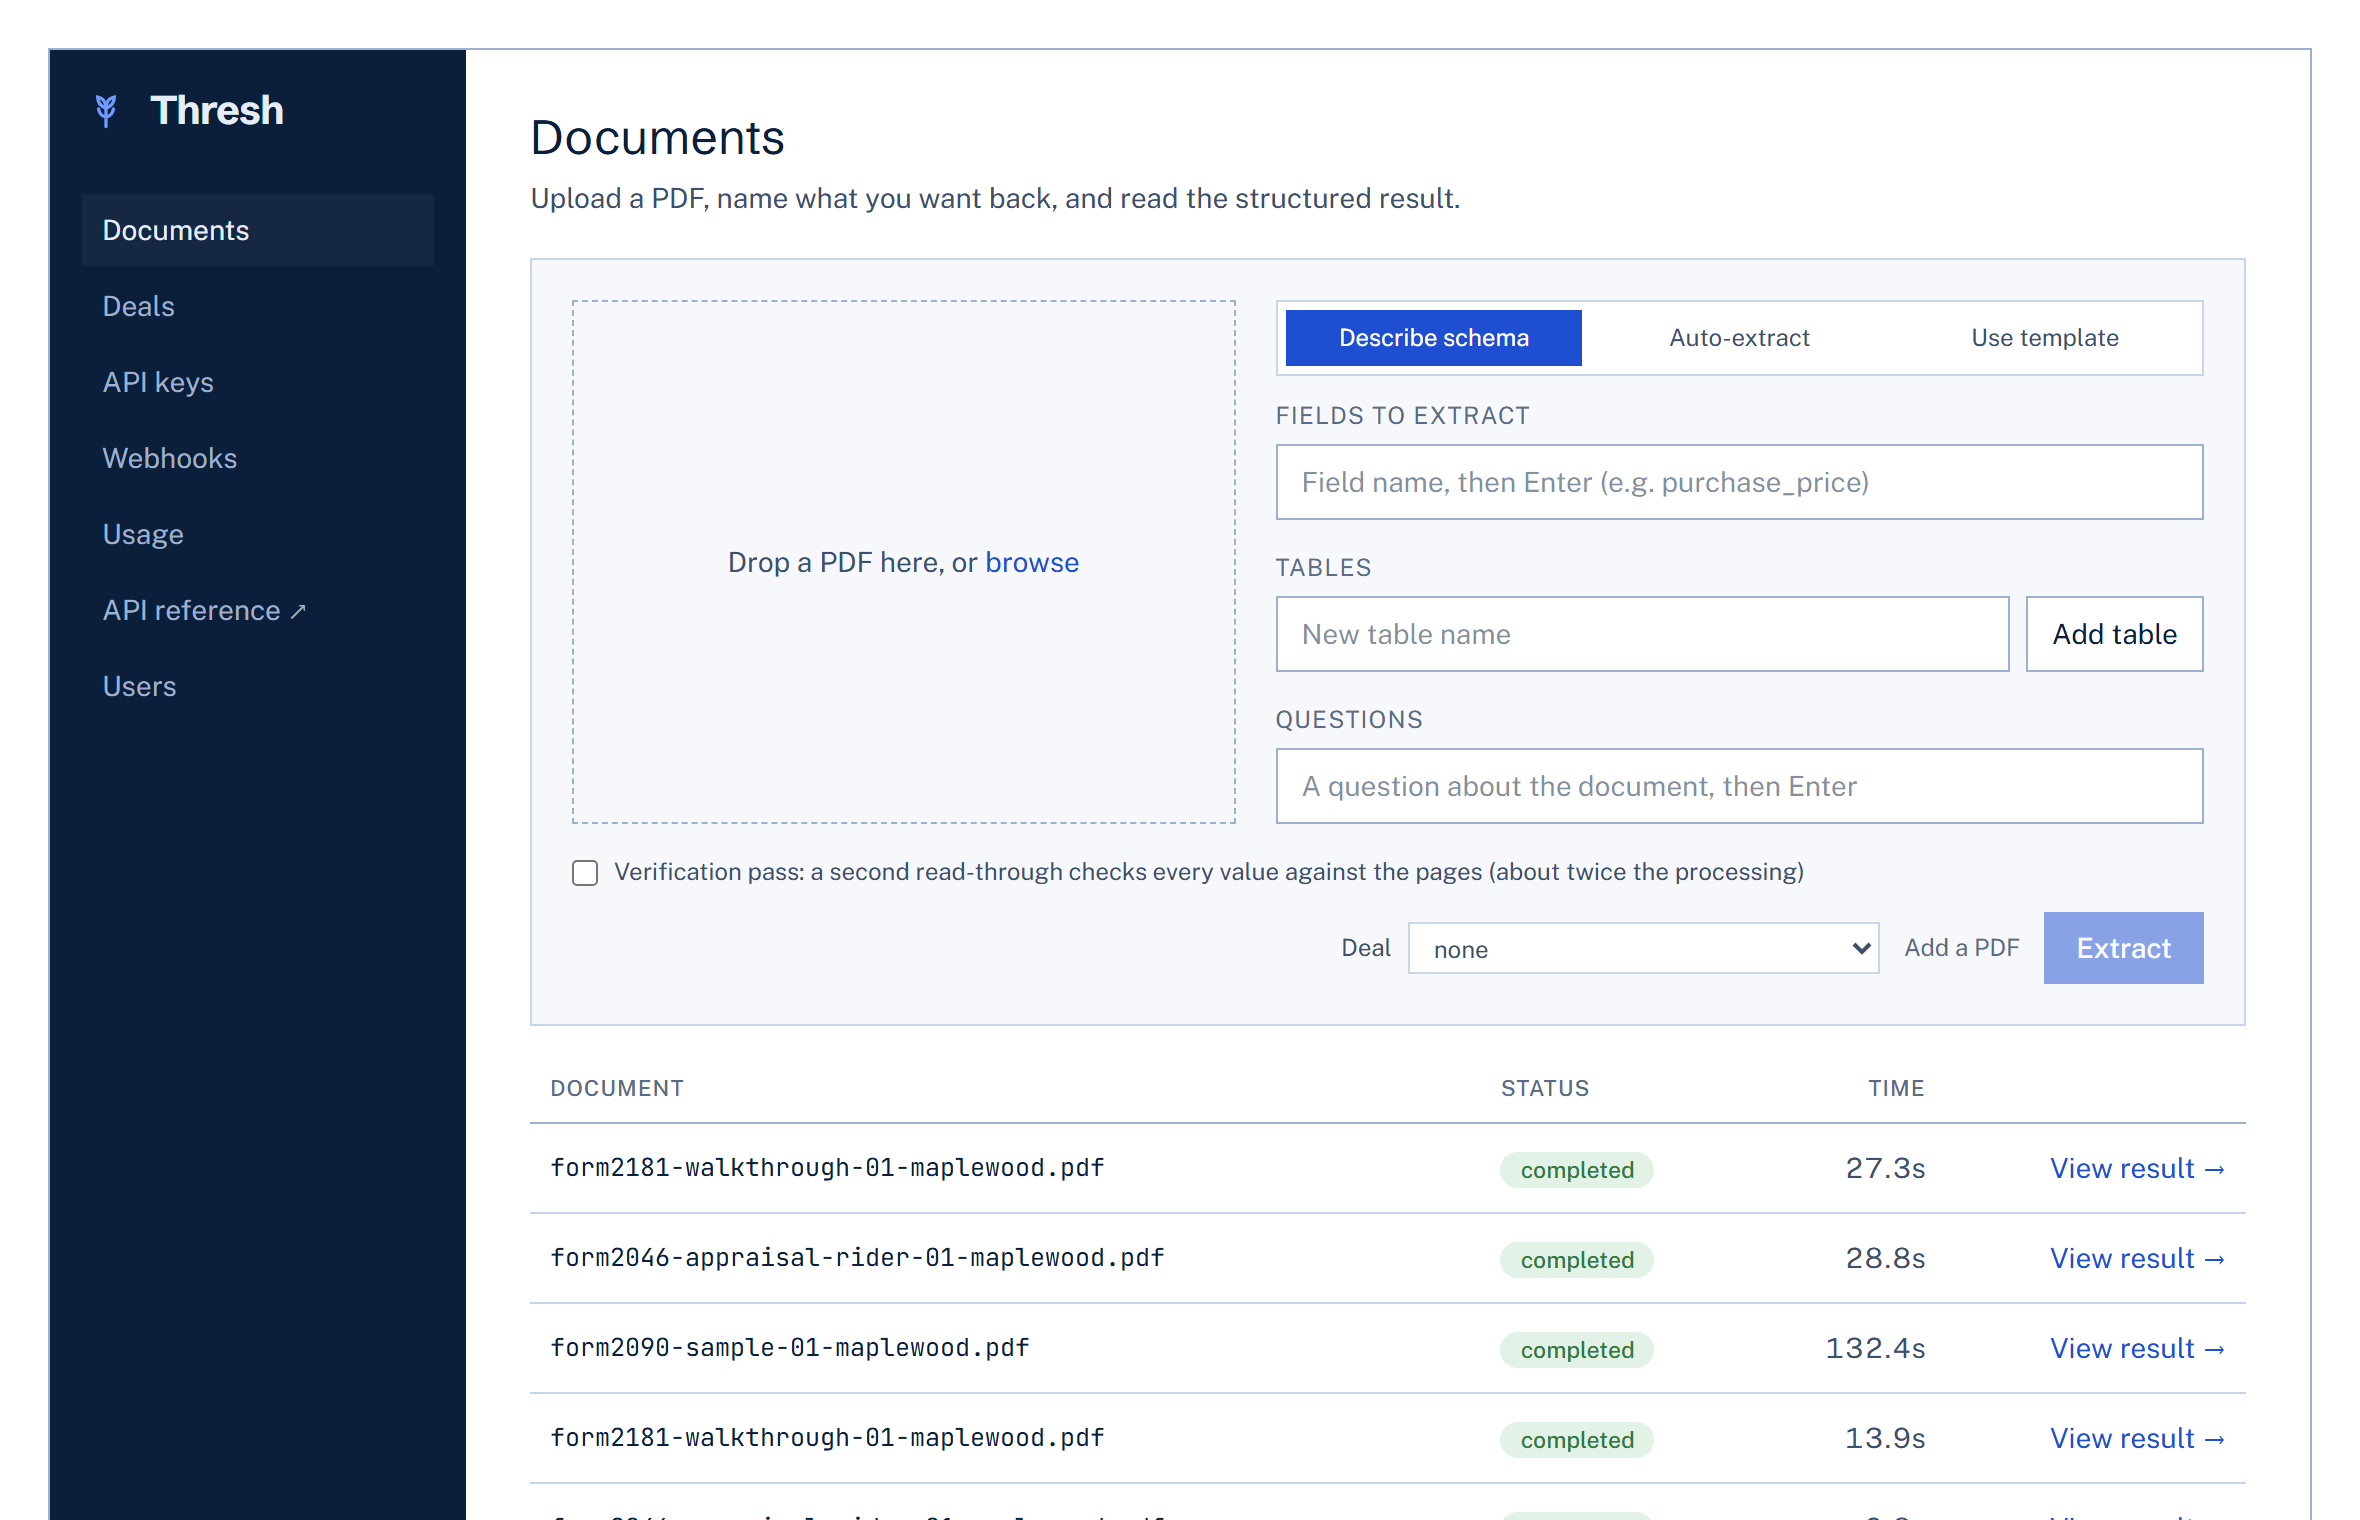Click completed badge in form2046 row
This screenshot has width=2360, height=1520.
[x=1576, y=1260]
